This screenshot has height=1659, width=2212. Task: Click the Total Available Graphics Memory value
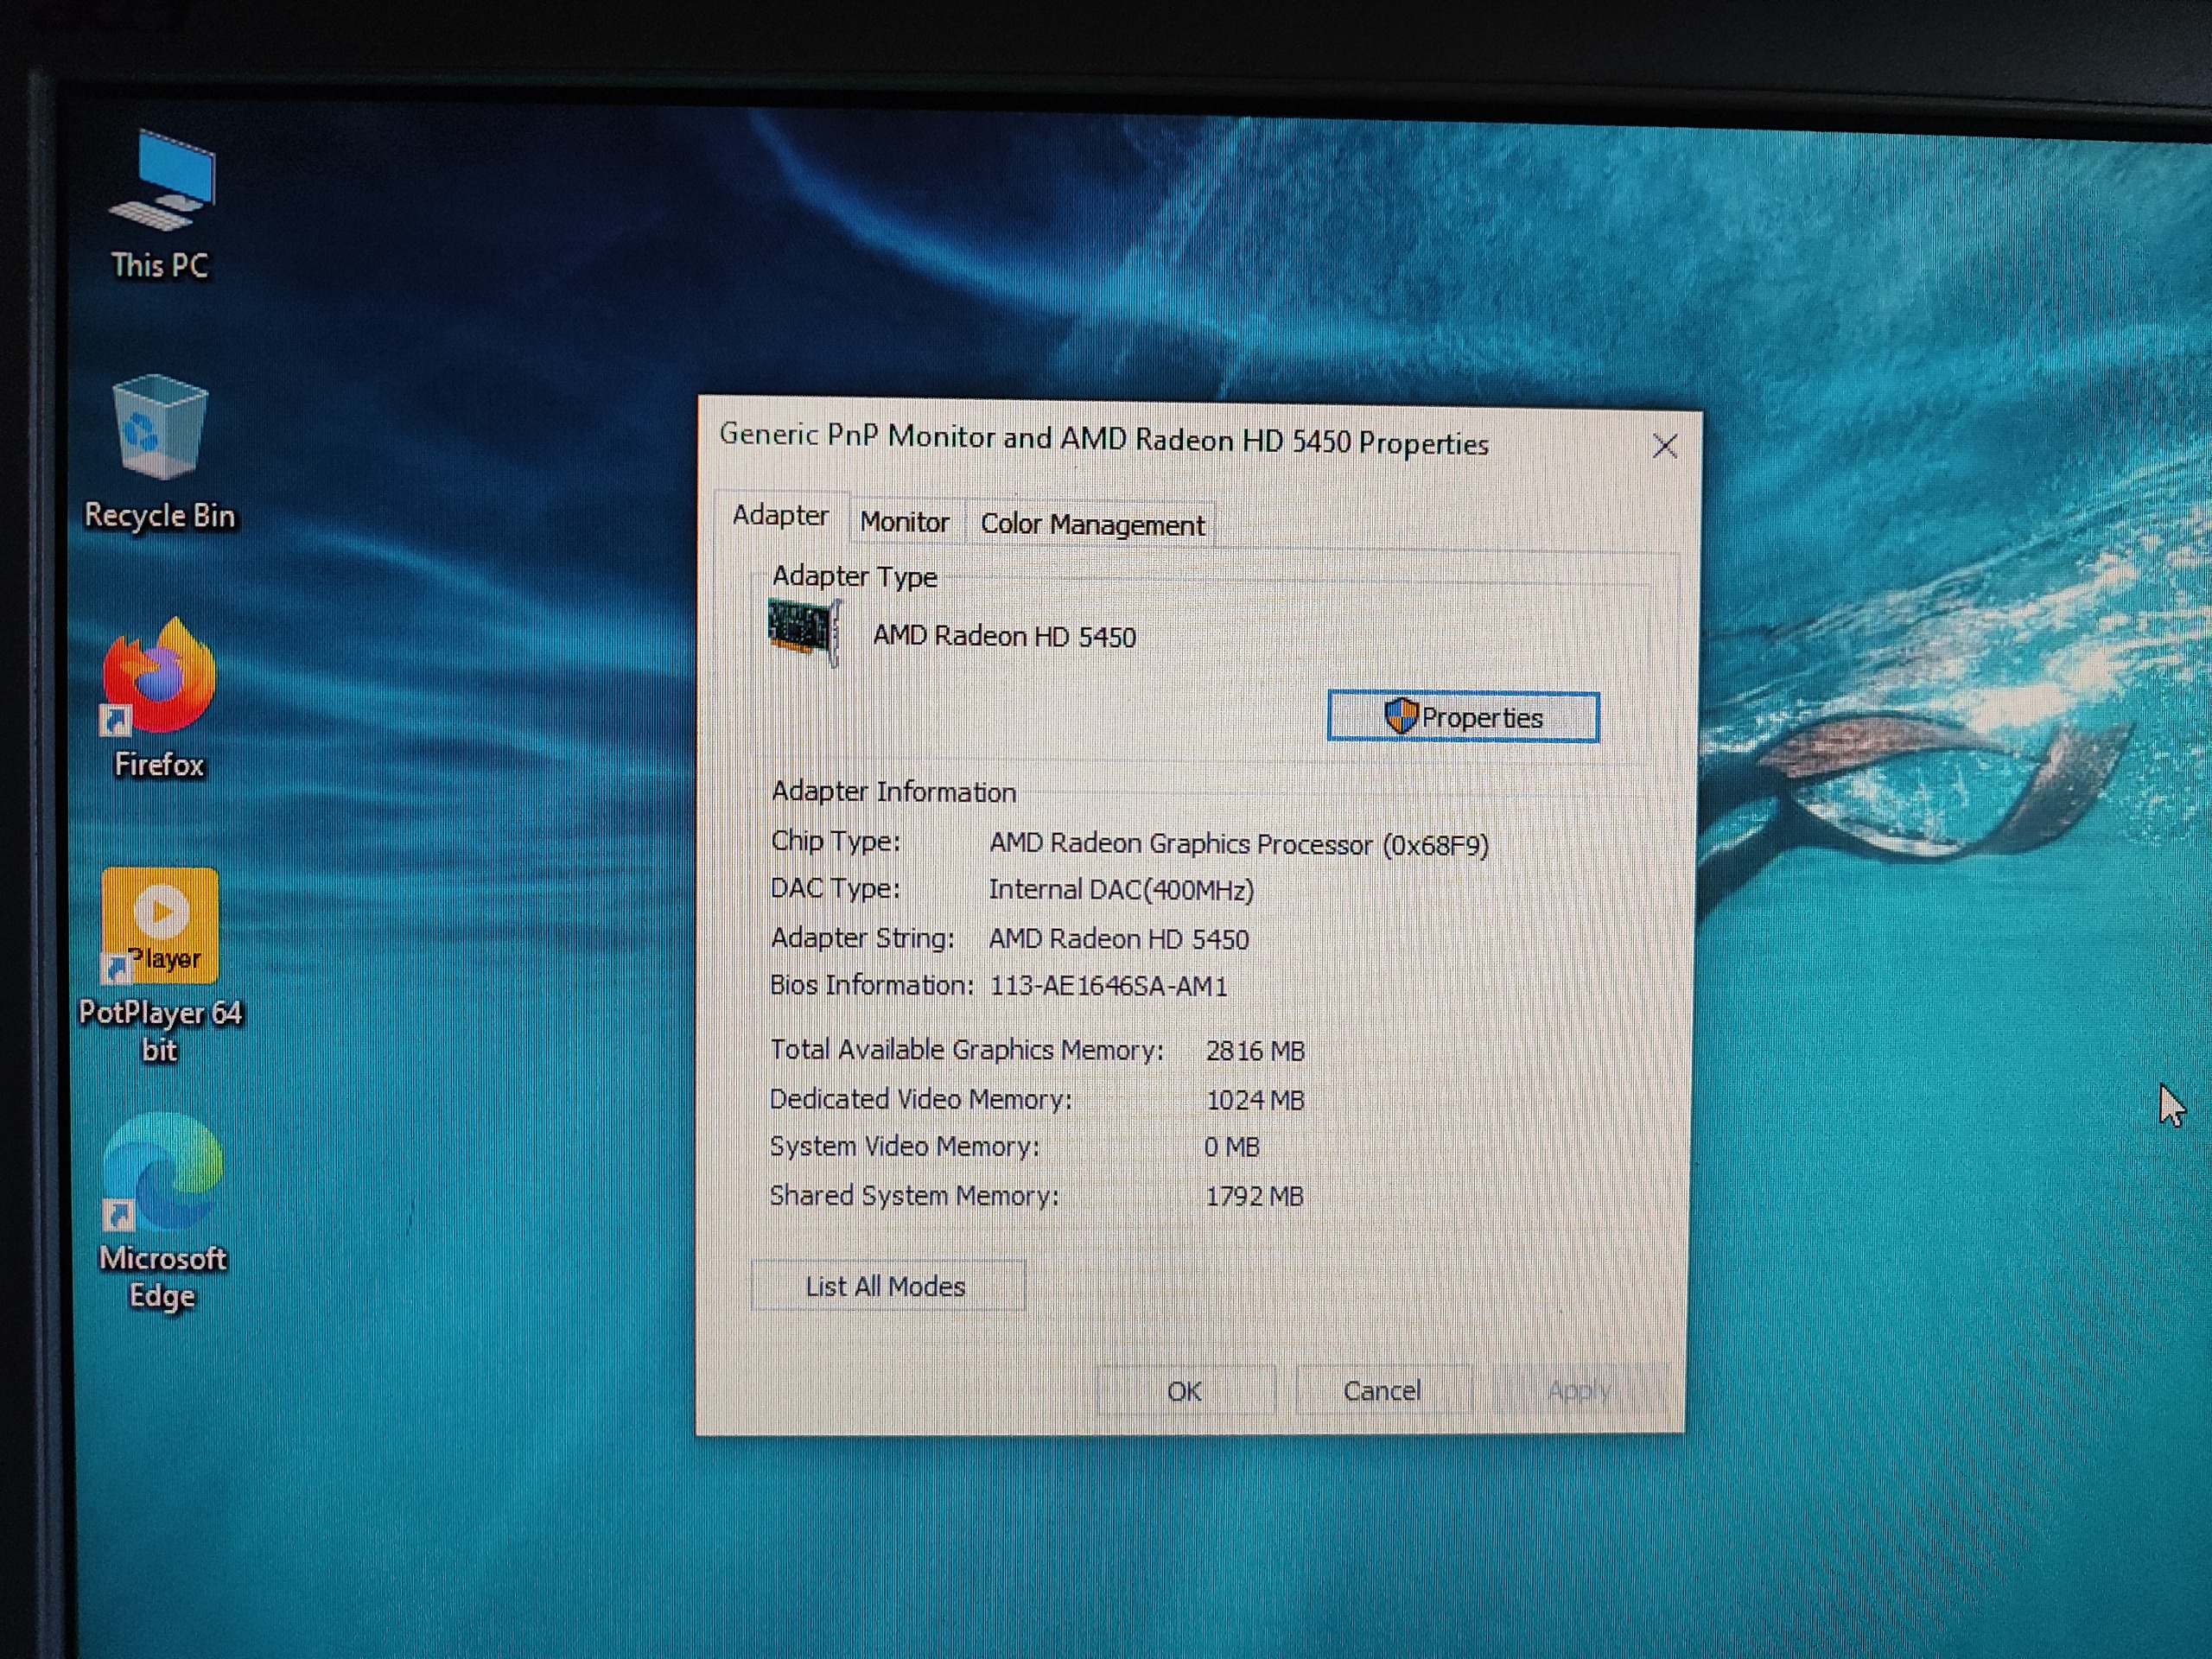pos(1254,1051)
